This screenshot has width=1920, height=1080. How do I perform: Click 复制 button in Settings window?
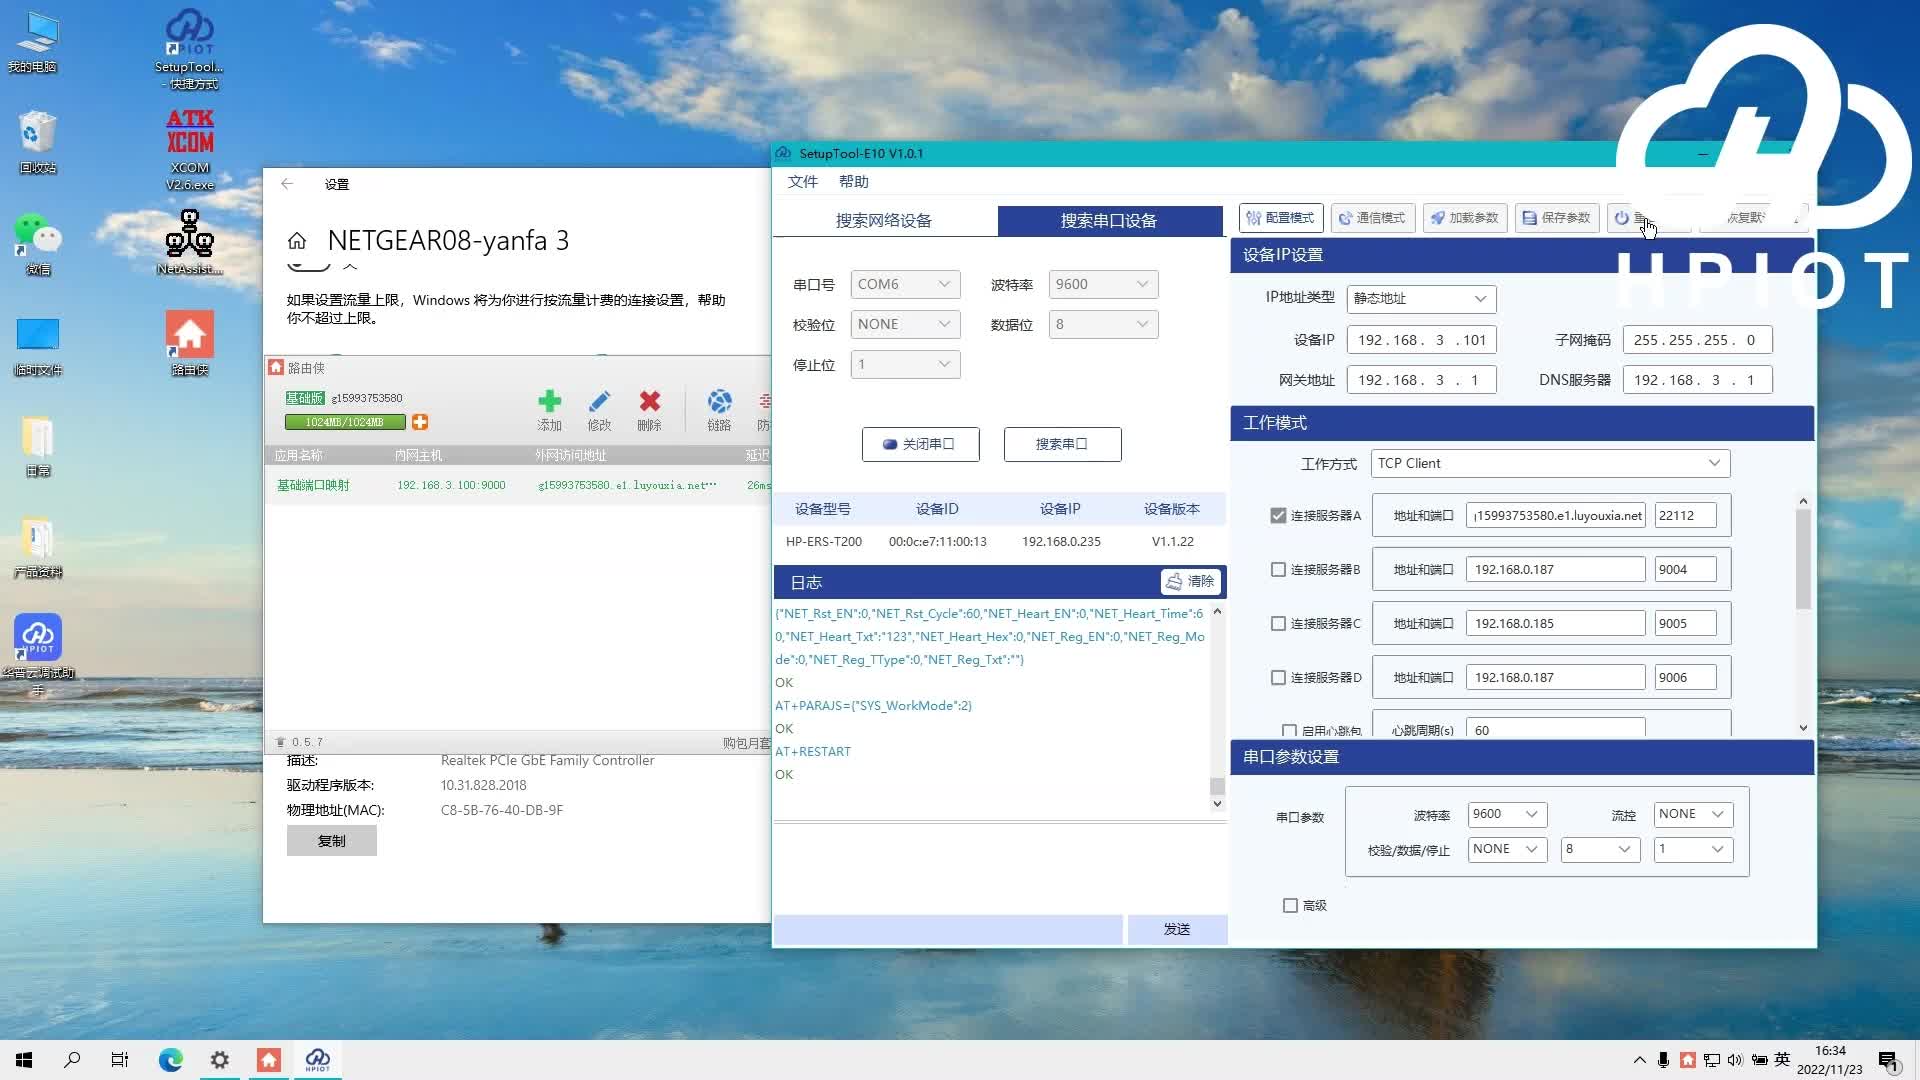tap(332, 841)
